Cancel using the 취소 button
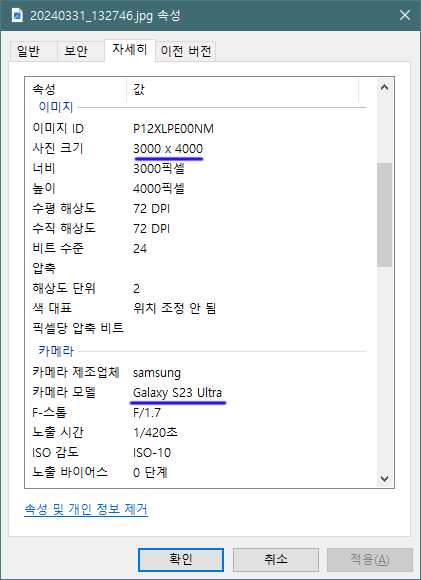 pyautogui.click(x=276, y=559)
